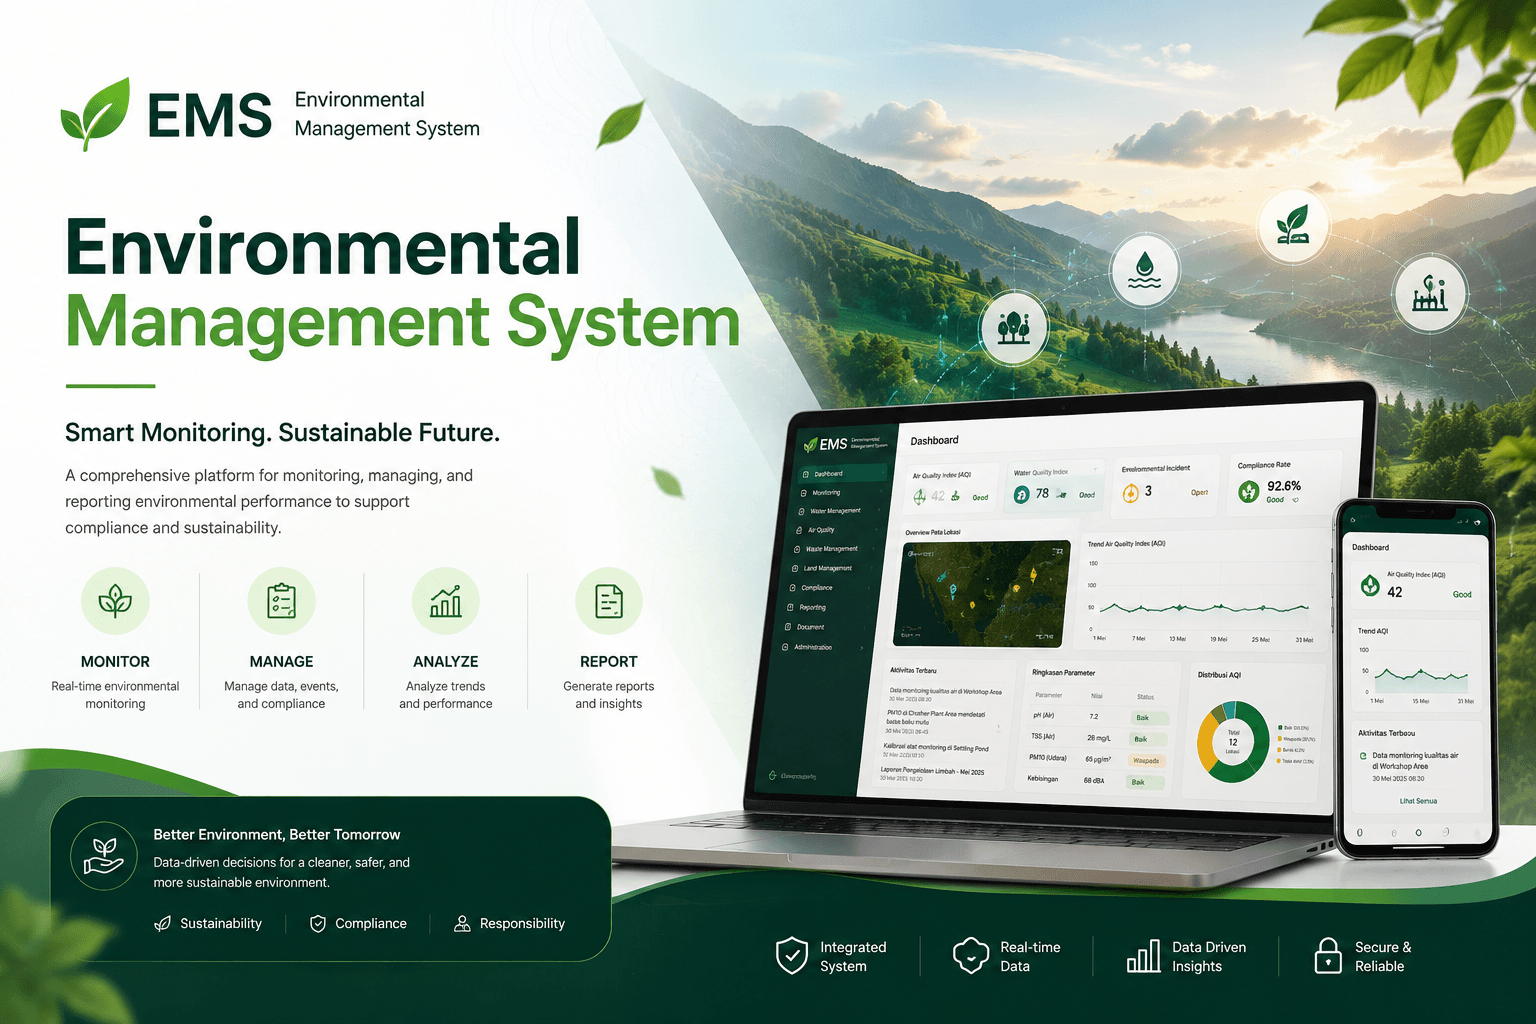Open the ANALYZE bar chart icon
1536x1024 pixels.
[445, 600]
